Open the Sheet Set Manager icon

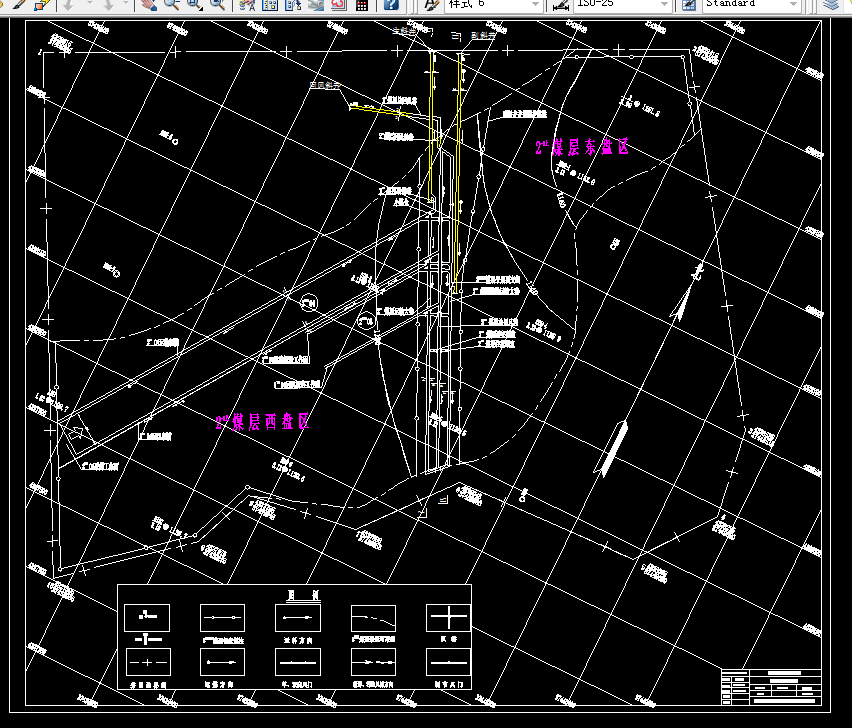316,4
